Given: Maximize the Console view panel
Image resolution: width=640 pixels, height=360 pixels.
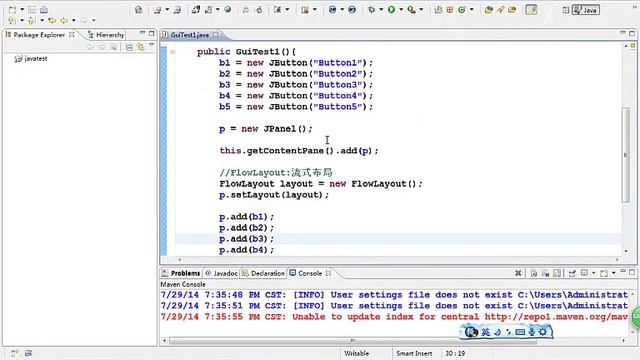Looking at the screenshot, I should click(x=632, y=272).
